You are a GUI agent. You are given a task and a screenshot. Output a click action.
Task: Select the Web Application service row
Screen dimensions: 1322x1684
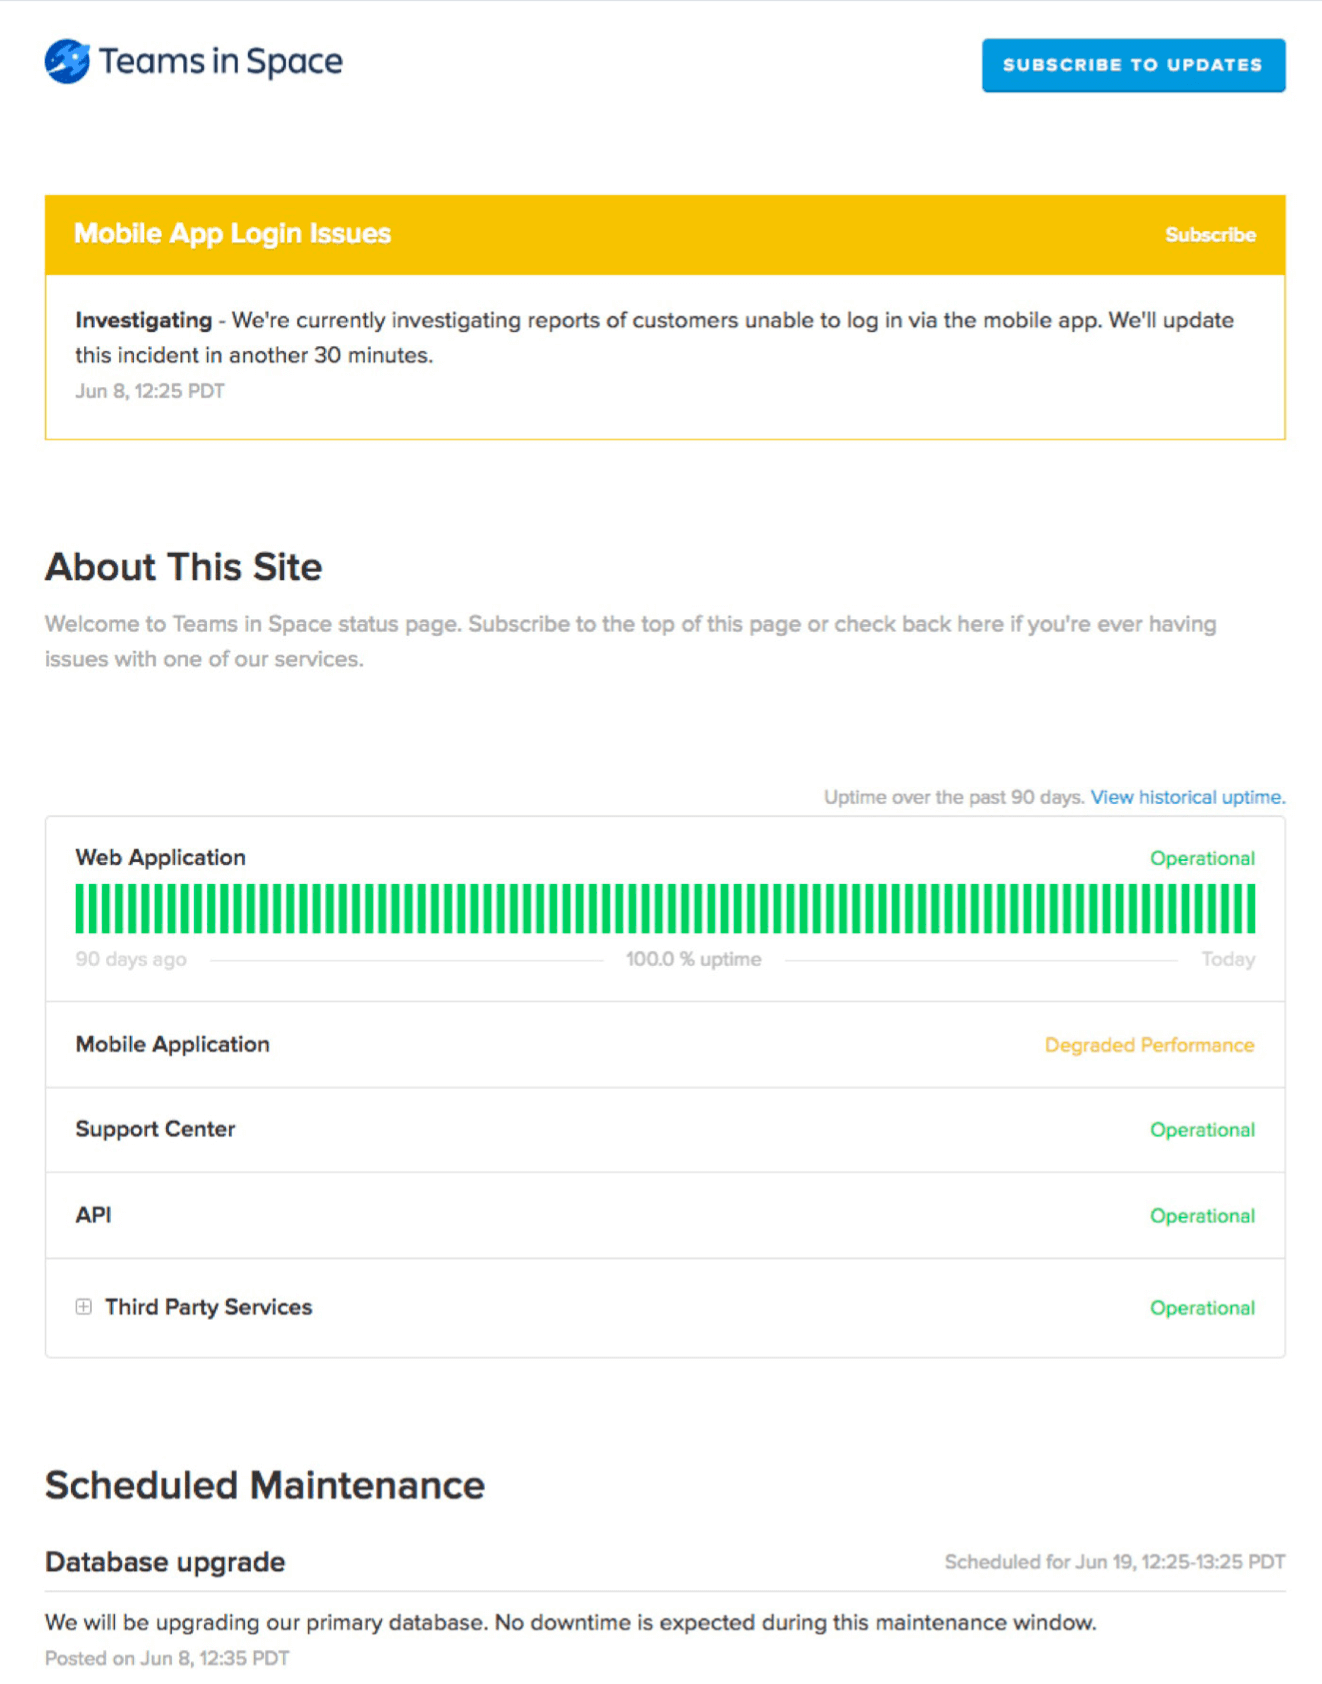(x=160, y=857)
